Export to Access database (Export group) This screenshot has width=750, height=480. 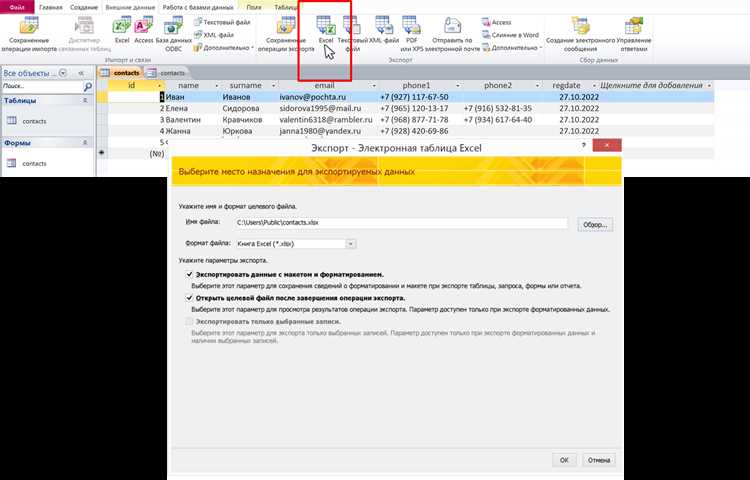click(x=496, y=22)
